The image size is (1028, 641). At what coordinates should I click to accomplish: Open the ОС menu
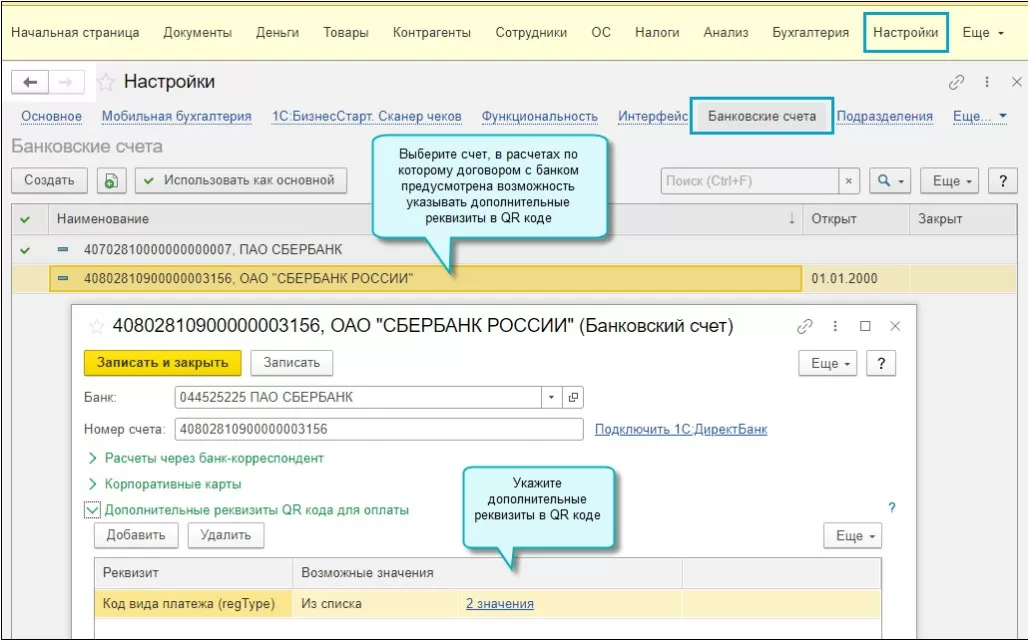[x=601, y=32]
